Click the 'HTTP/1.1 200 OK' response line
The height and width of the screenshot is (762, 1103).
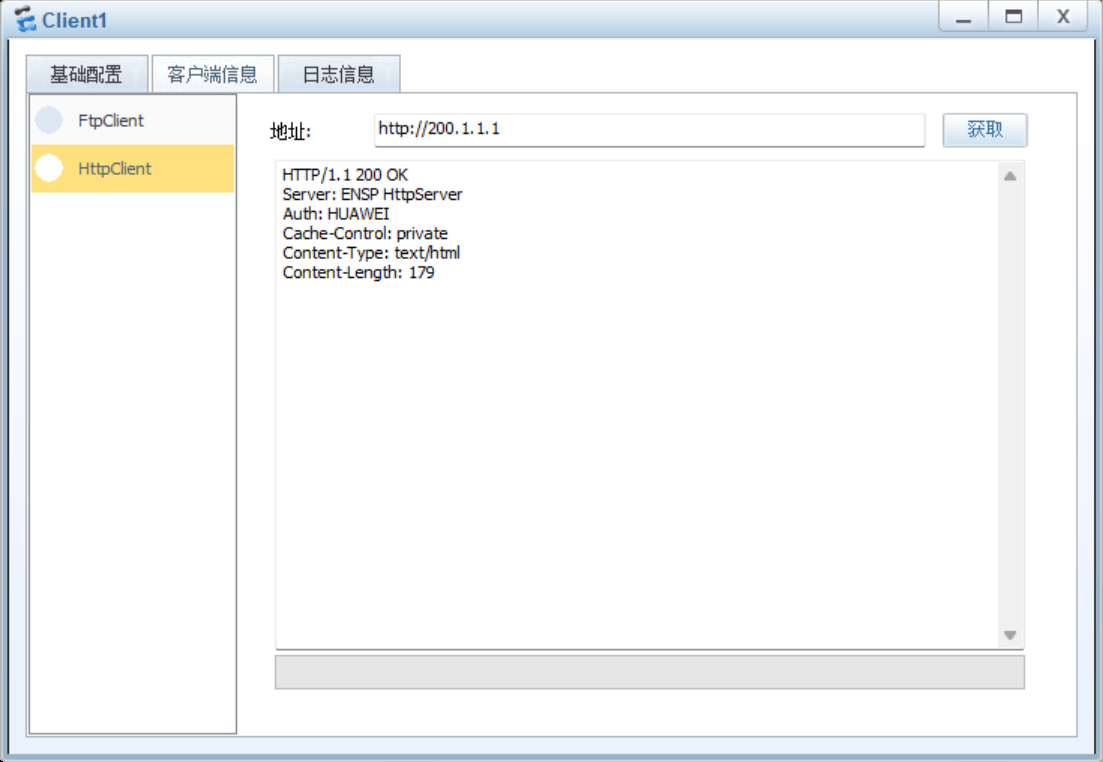point(345,174)
